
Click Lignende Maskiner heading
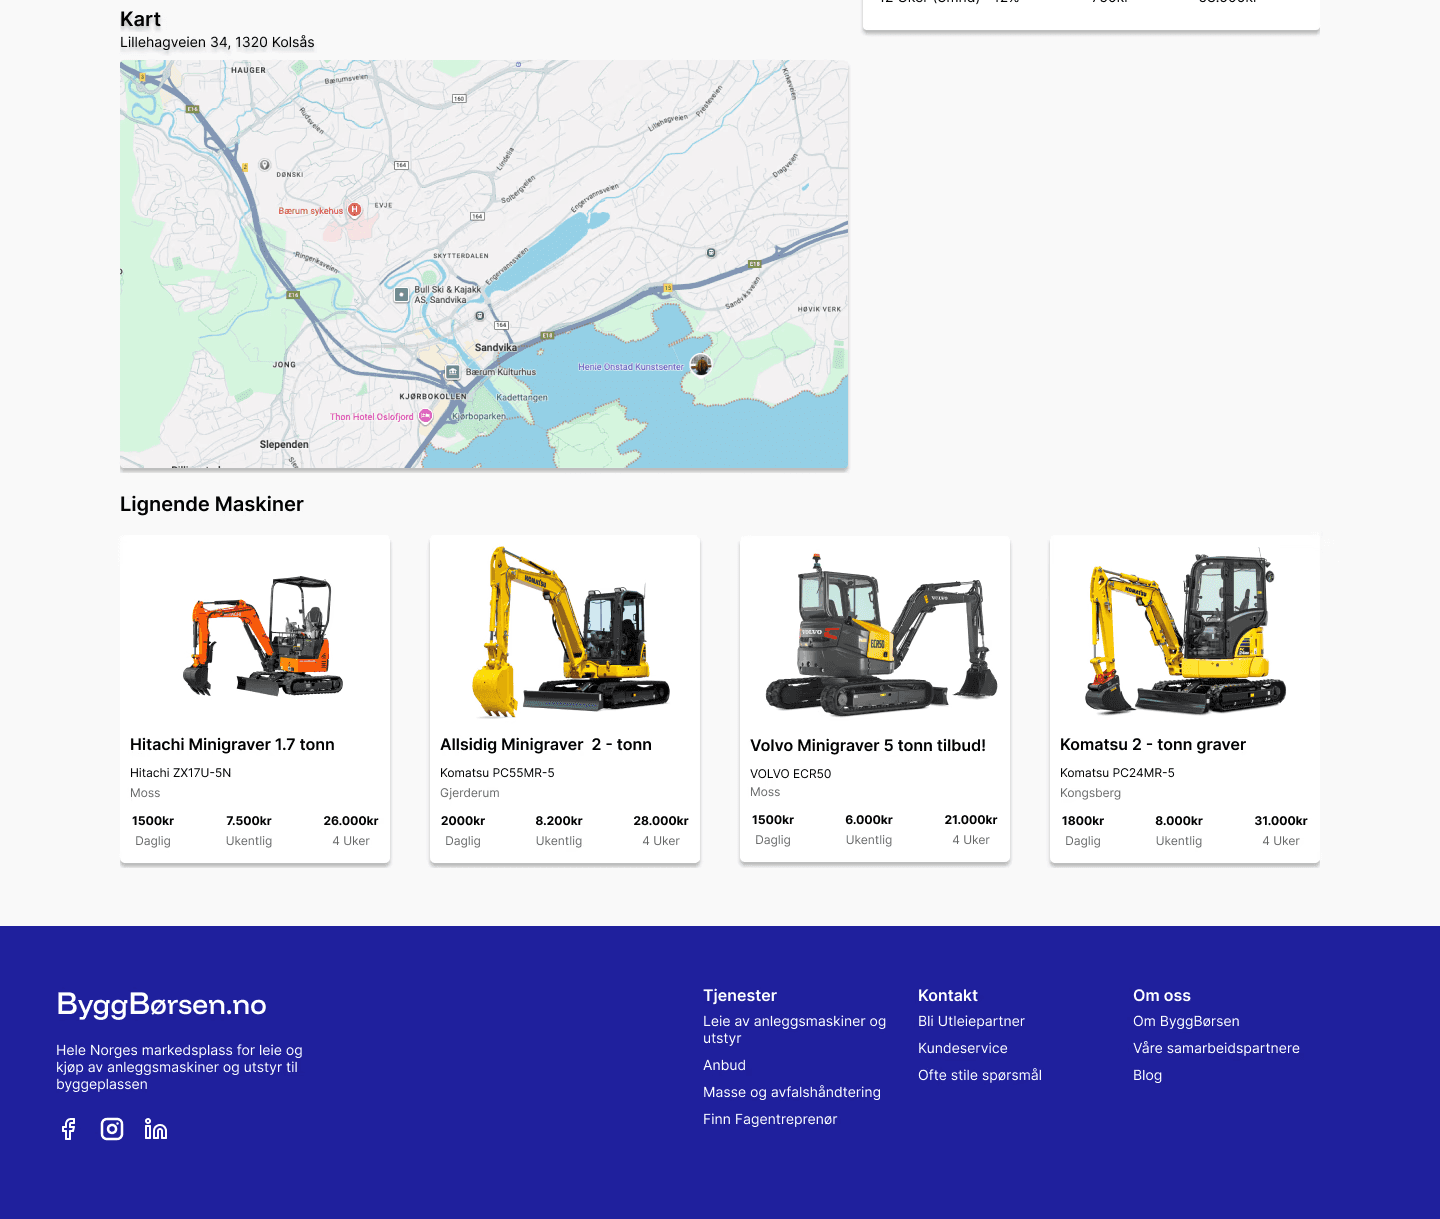tap(212, 504)
